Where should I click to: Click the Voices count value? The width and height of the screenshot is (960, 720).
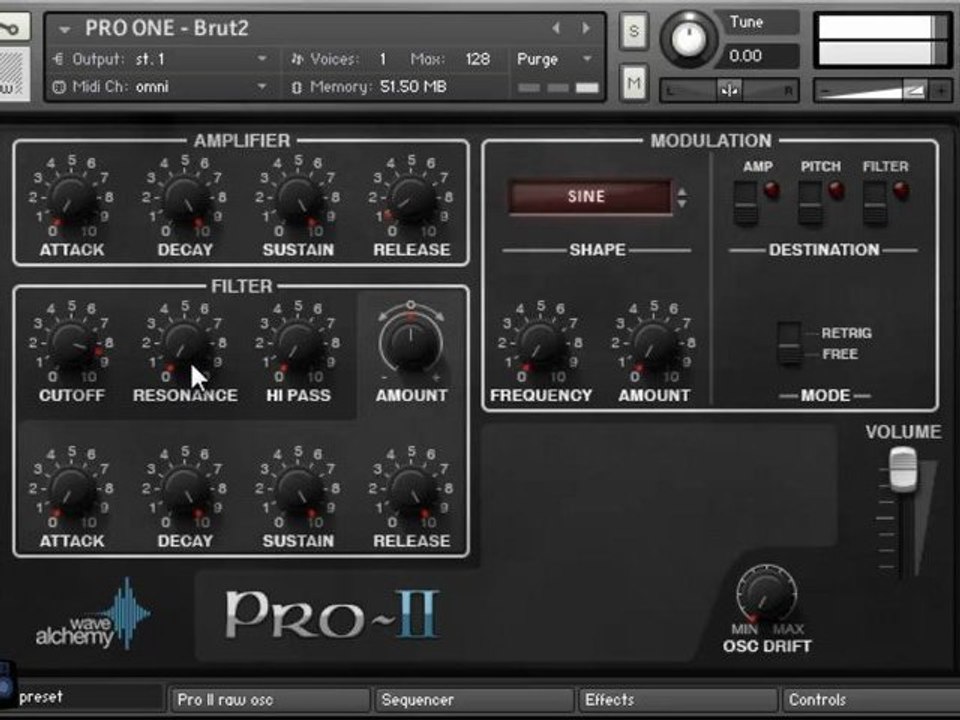[383, 59]
